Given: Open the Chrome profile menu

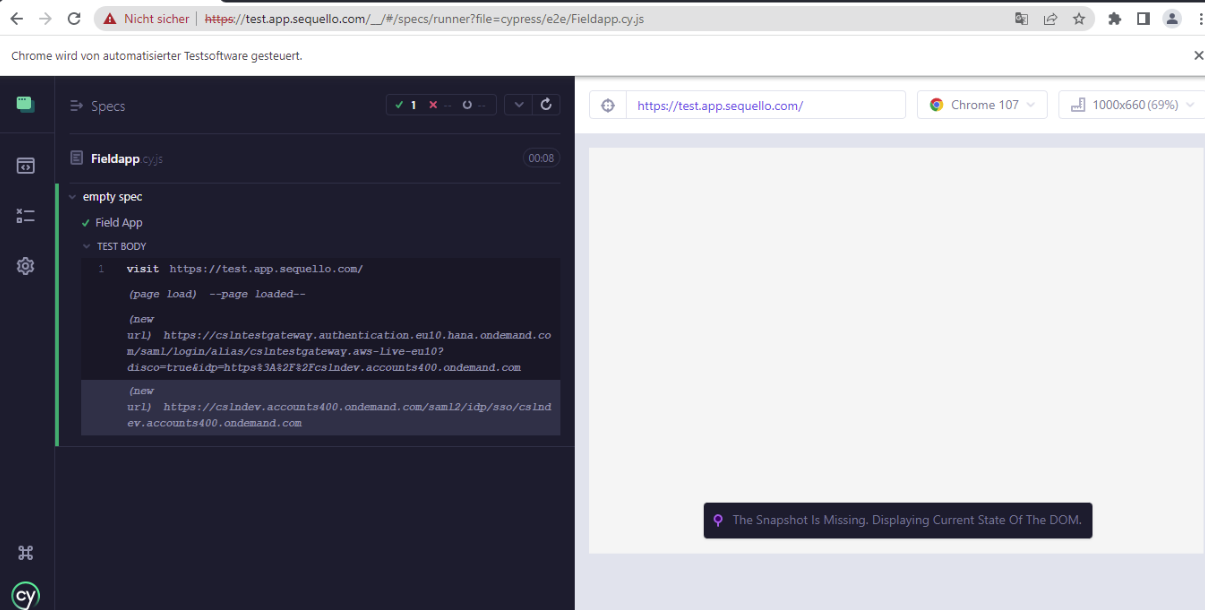Looking at the screenshot, I should click(x=1171, y=18).
